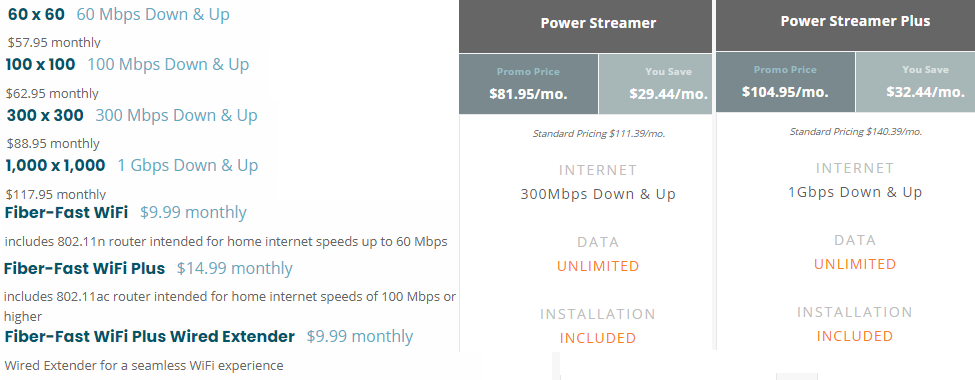The image size is (975, 380).
Task: Click UNLIMITED data under Power Streamer
Action: click(598, 266)
